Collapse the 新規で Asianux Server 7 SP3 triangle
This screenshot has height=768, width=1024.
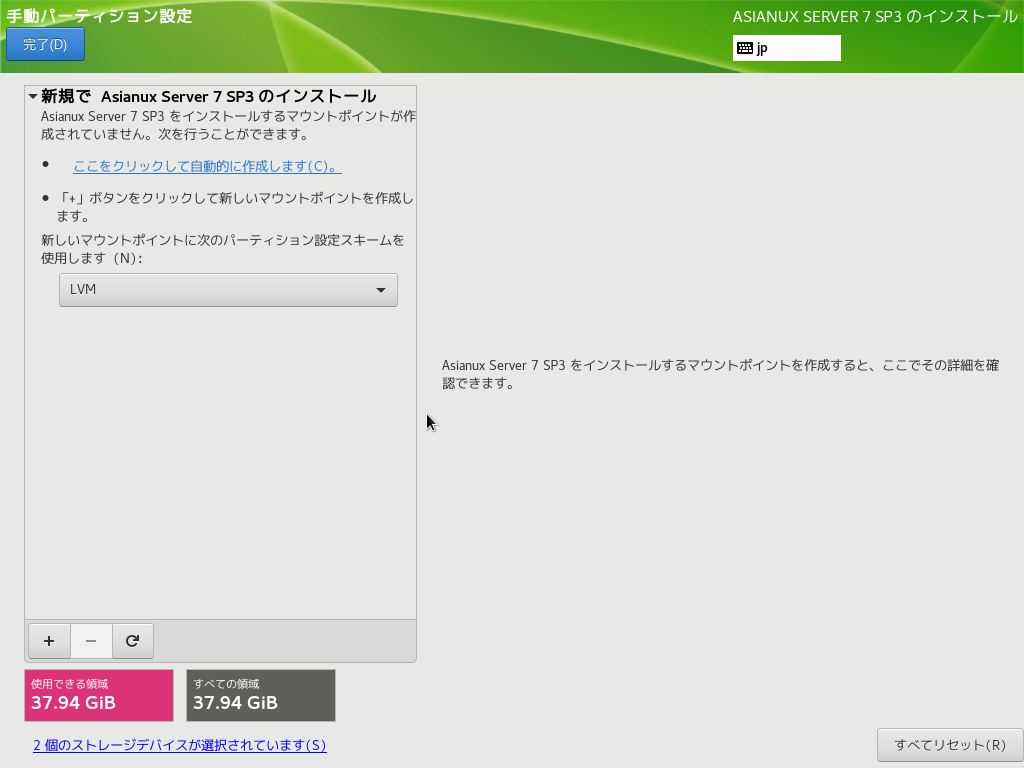click(33, 97)
